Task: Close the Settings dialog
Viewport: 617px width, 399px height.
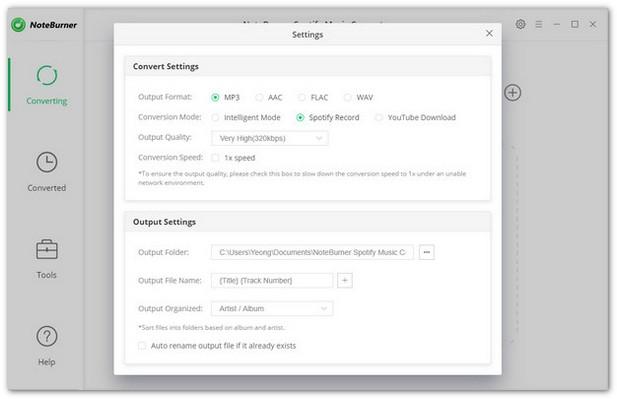Action: click(x=489, y=33)
